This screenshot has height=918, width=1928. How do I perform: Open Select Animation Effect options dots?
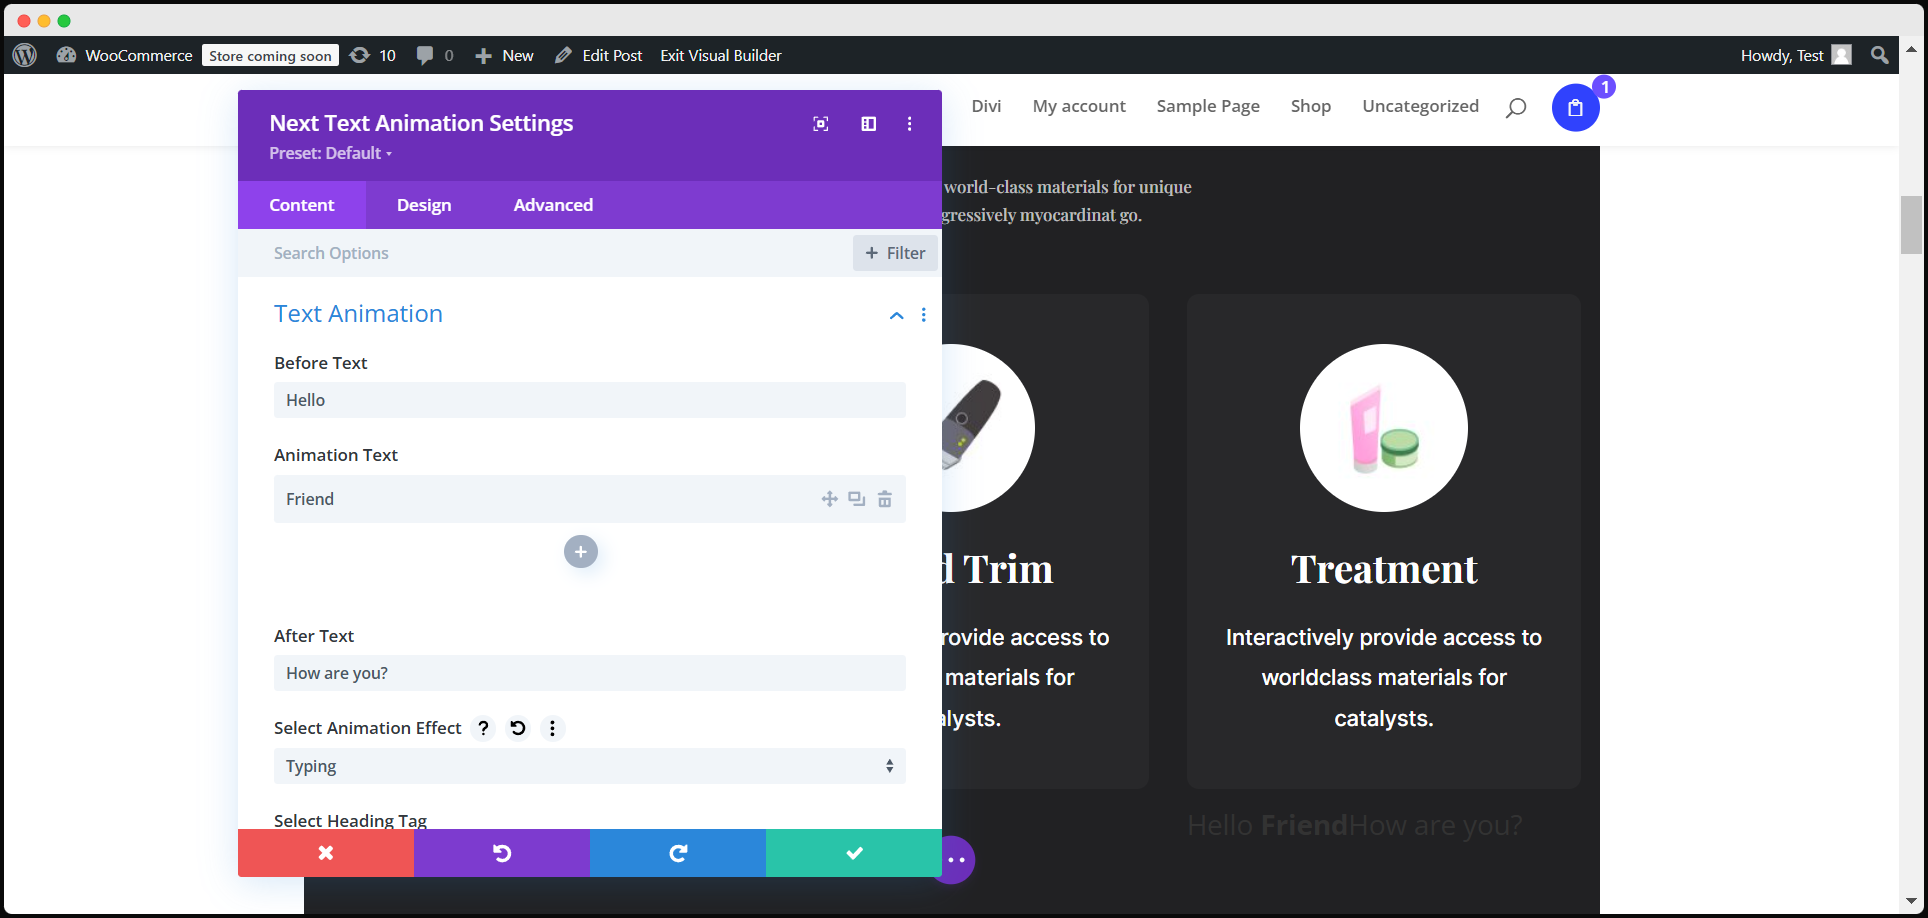pyautogui.click(x=553, y=728)
